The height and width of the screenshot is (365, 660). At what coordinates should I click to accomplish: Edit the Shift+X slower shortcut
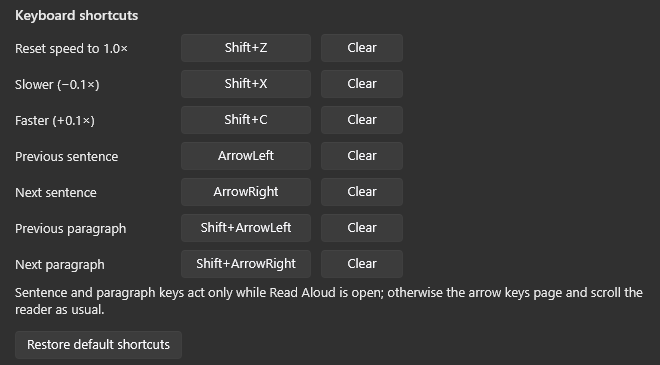(246, 84)
